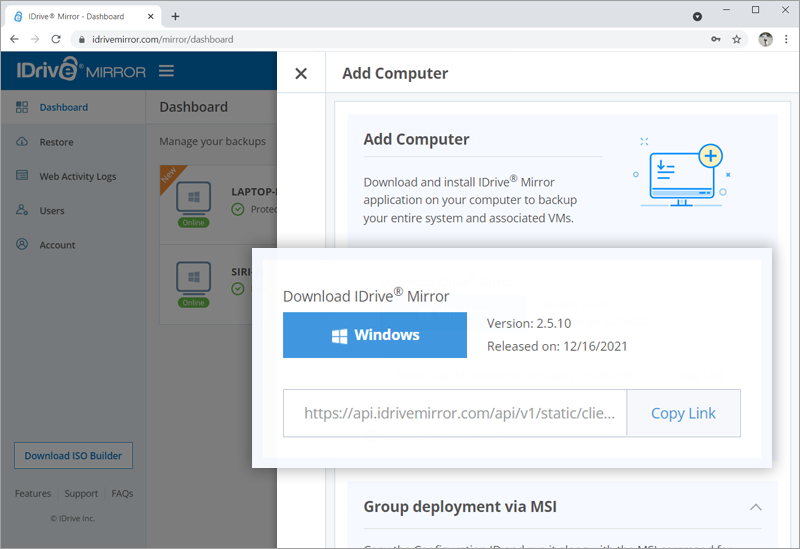
Task: Open Web Activity Logs in the sidebar
Action: pos(78,176)
